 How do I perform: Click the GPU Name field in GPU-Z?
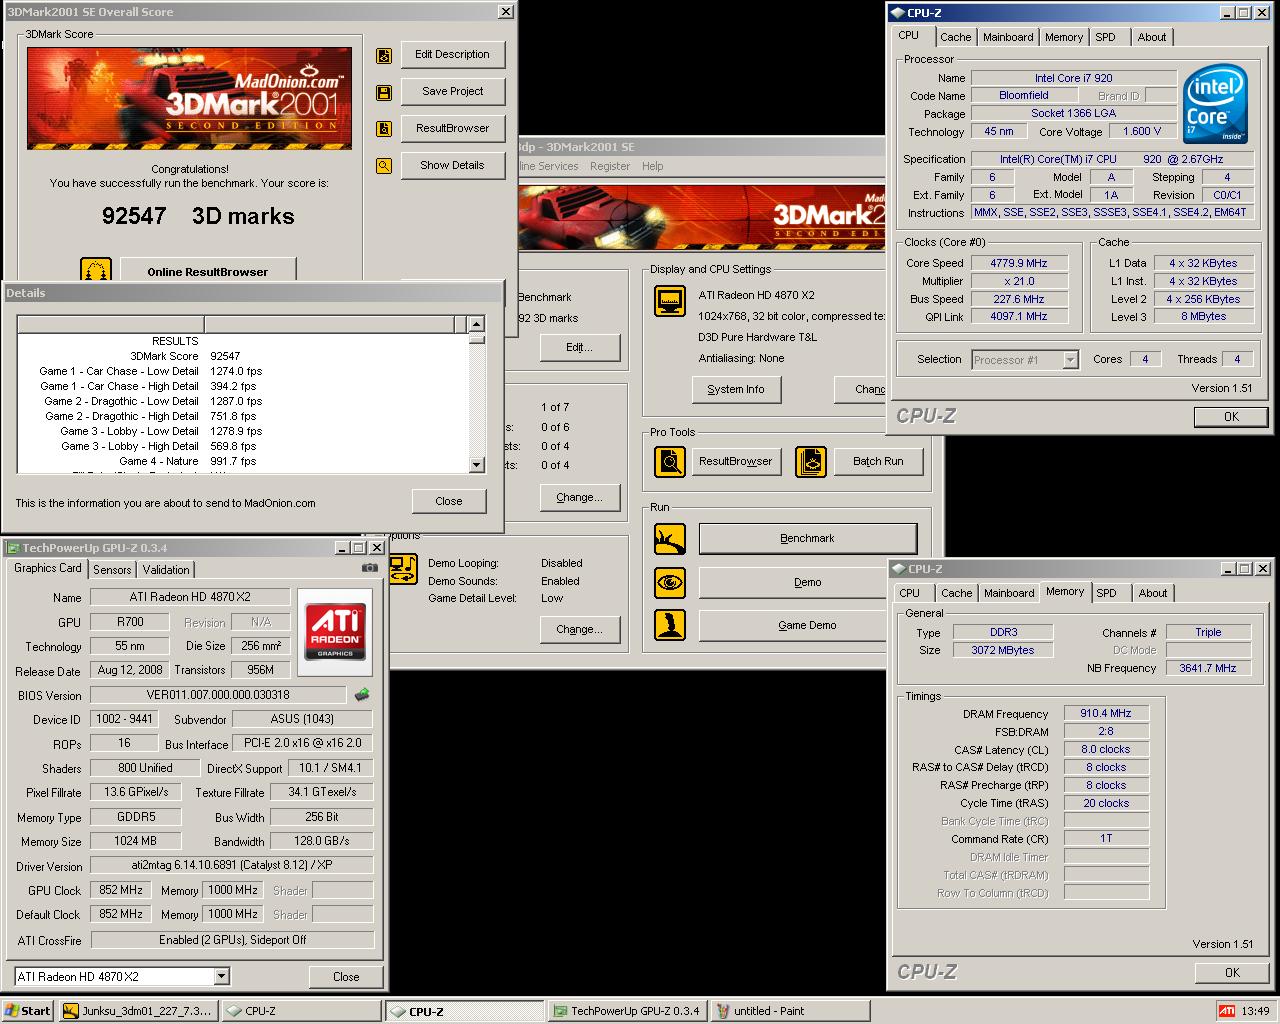pyautogui.click(x=190, y=597)
